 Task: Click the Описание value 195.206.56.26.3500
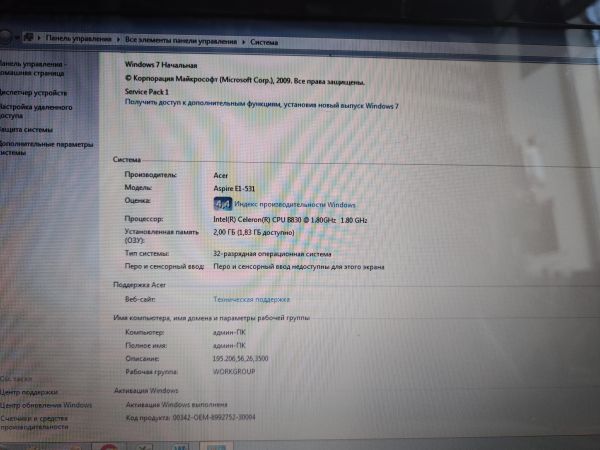coord(240,359)
